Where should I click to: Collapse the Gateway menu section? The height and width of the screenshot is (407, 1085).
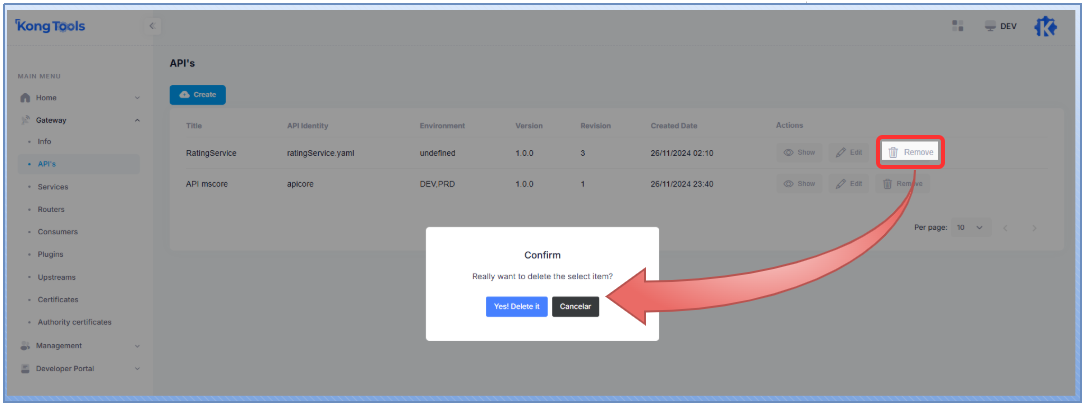(x=80, y=120)
